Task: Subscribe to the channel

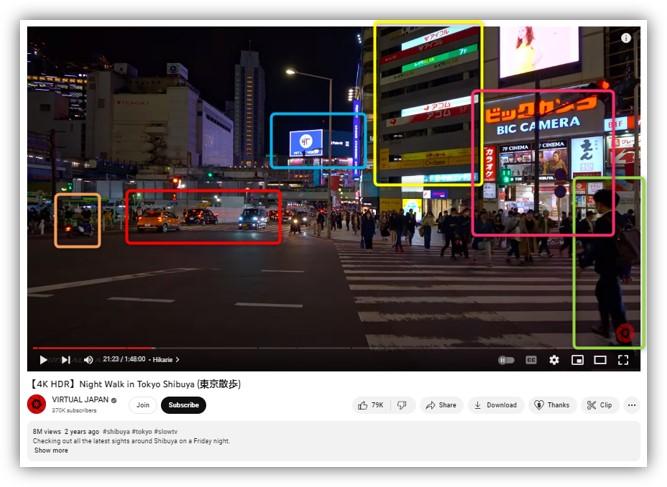Action: pos(183,405)
